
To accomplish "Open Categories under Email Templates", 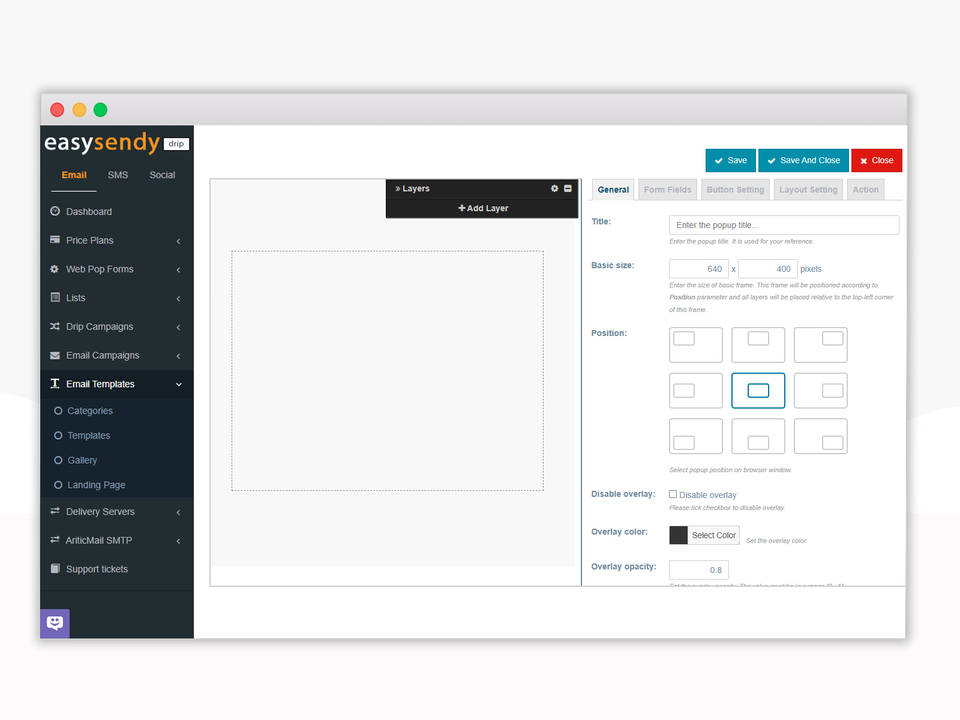I will point(89,411).
